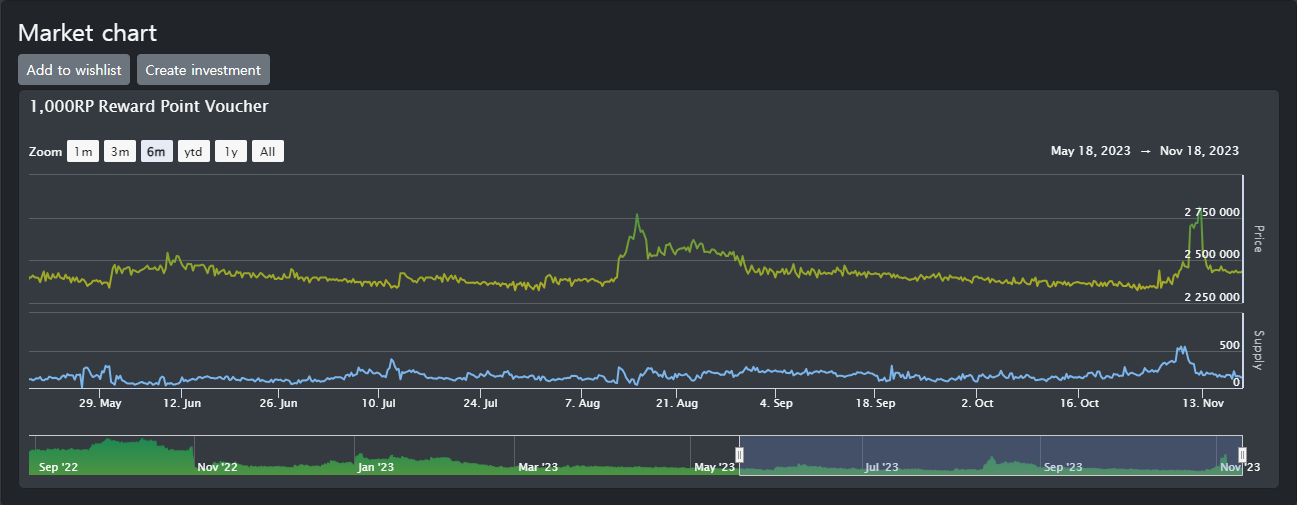Click the shaded selected range in navigator
Viewport: 1297px width, 505px height.
(x=990, y=455)
